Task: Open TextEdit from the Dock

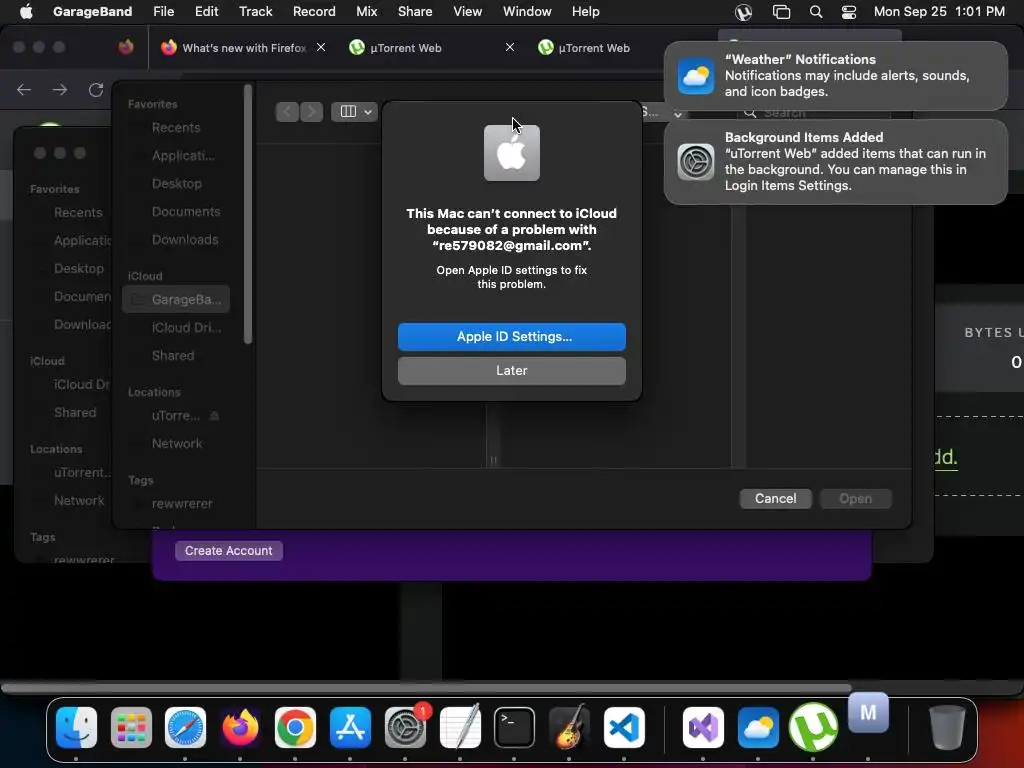Action: [x=460, y=727]
